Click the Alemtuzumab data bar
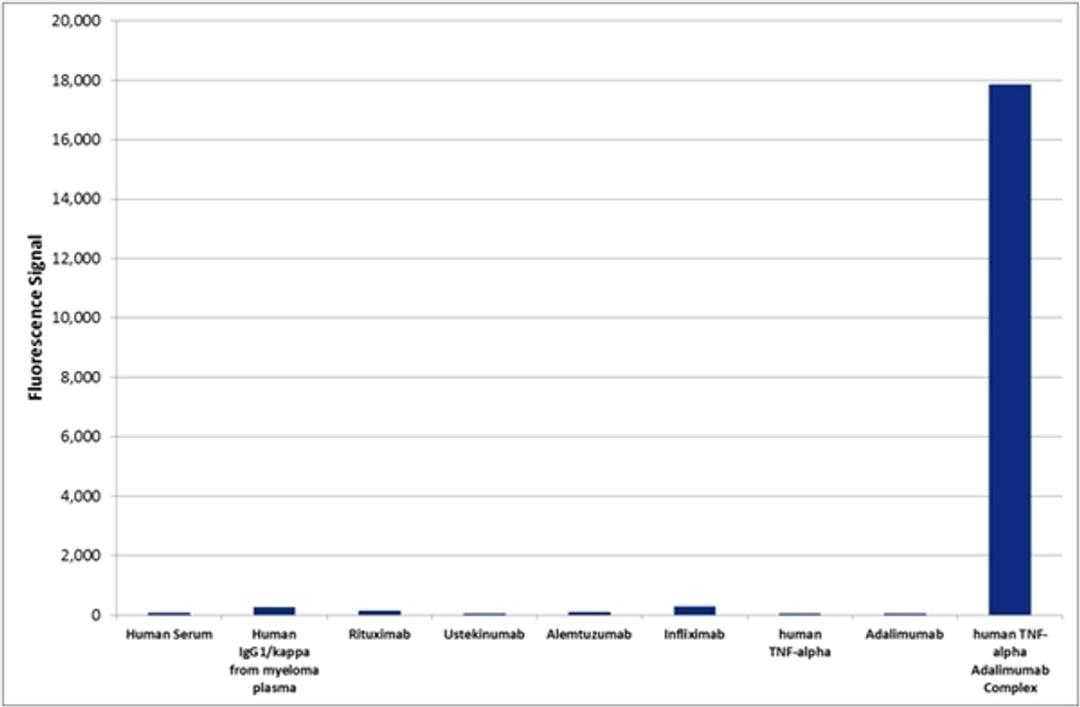 [589, 611]
